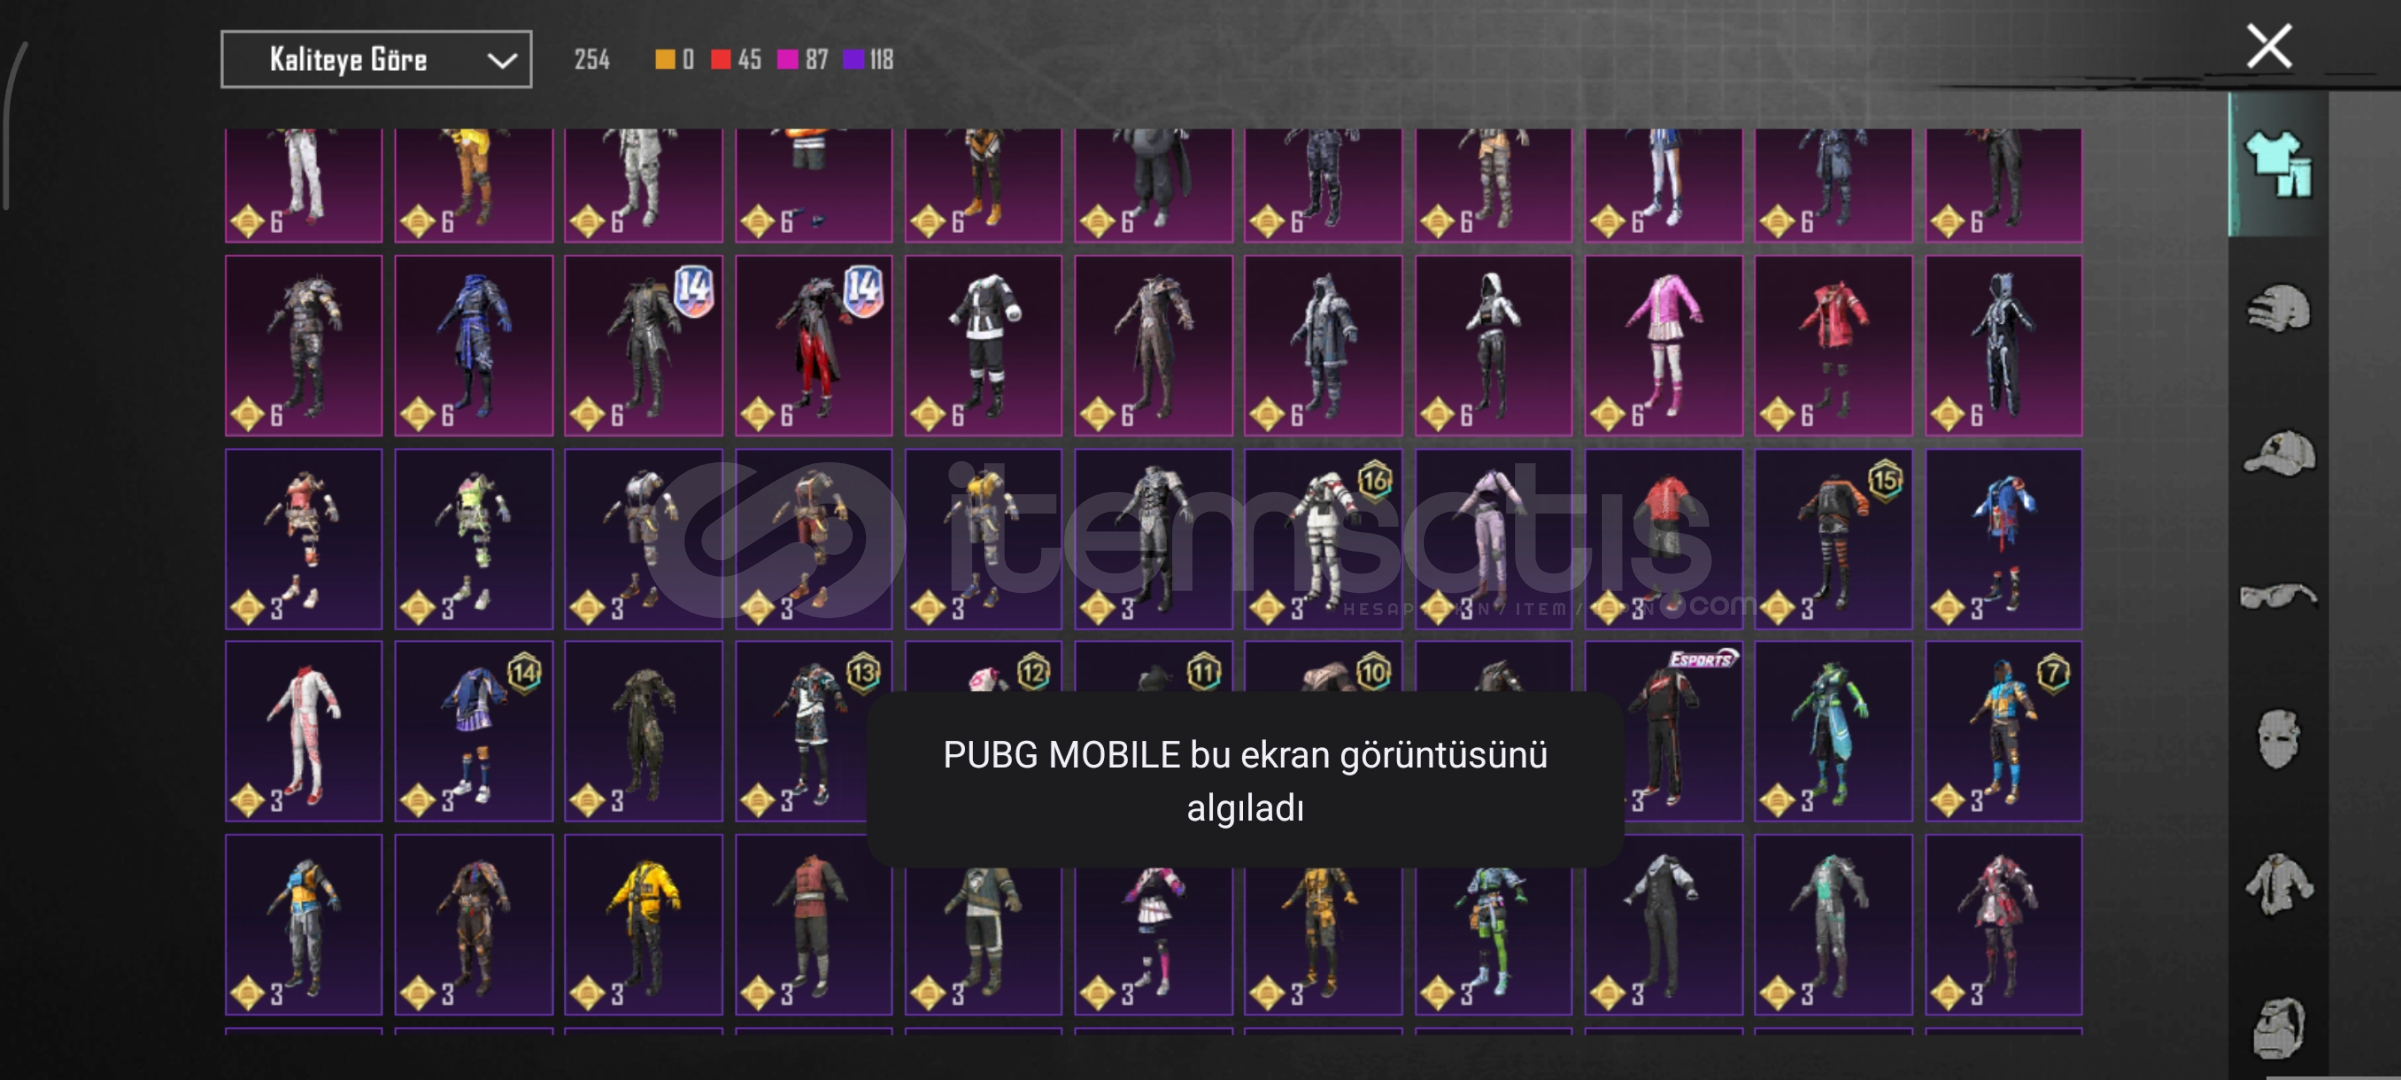This screenshot has height=1080, width=2401.
Task: Open the outfits category icon in sidebar
Action: click(x=2278, y=165)
